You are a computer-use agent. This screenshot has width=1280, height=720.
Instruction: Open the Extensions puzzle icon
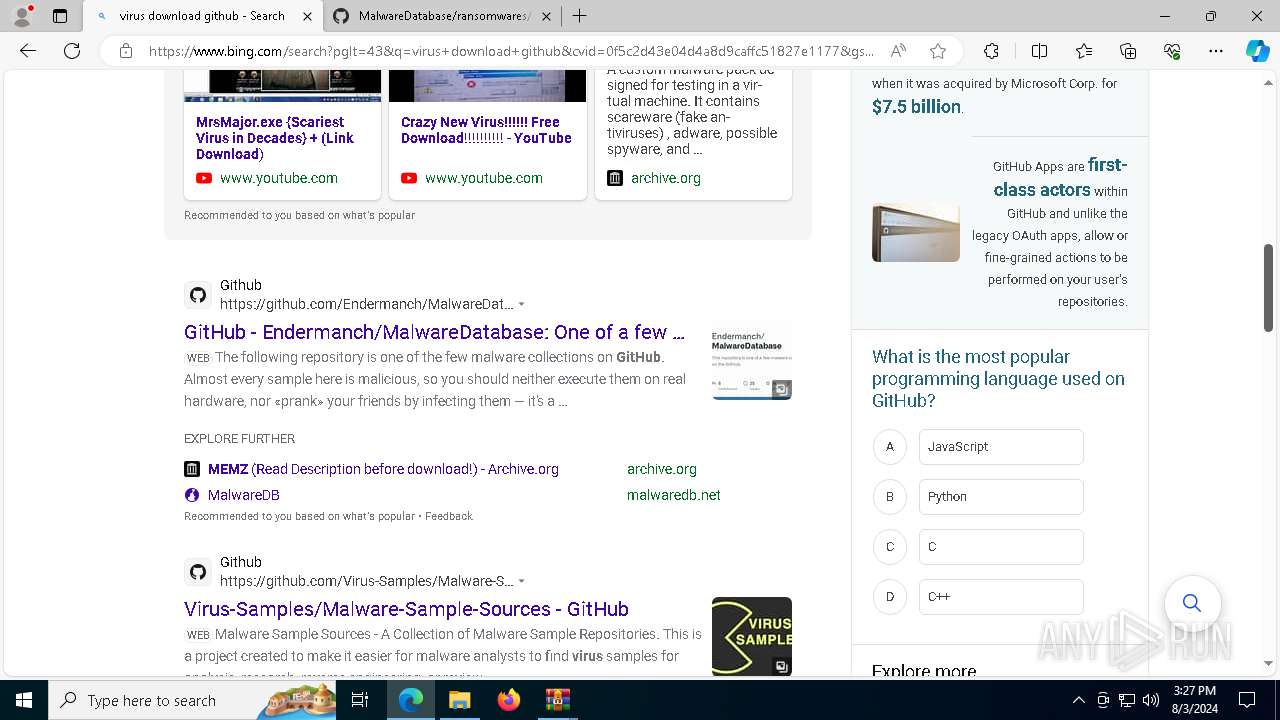click(991, 51)
